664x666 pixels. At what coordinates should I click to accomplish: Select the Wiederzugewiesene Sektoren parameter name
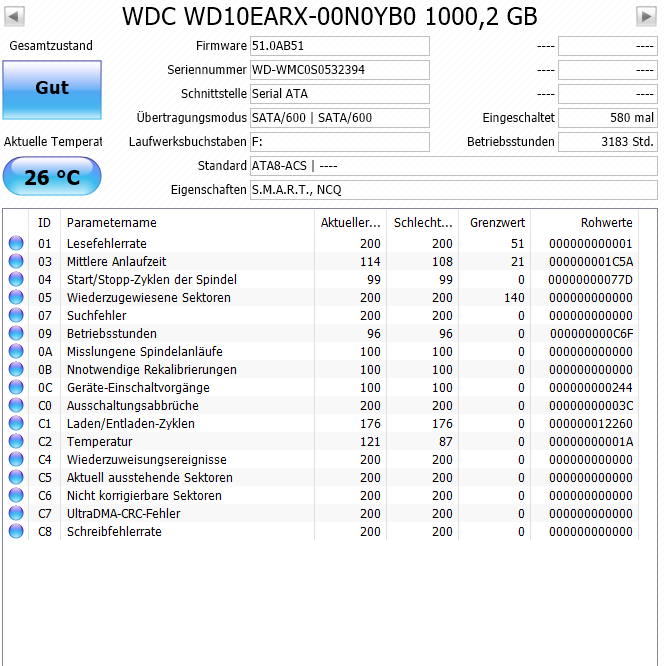coord(149,297)
